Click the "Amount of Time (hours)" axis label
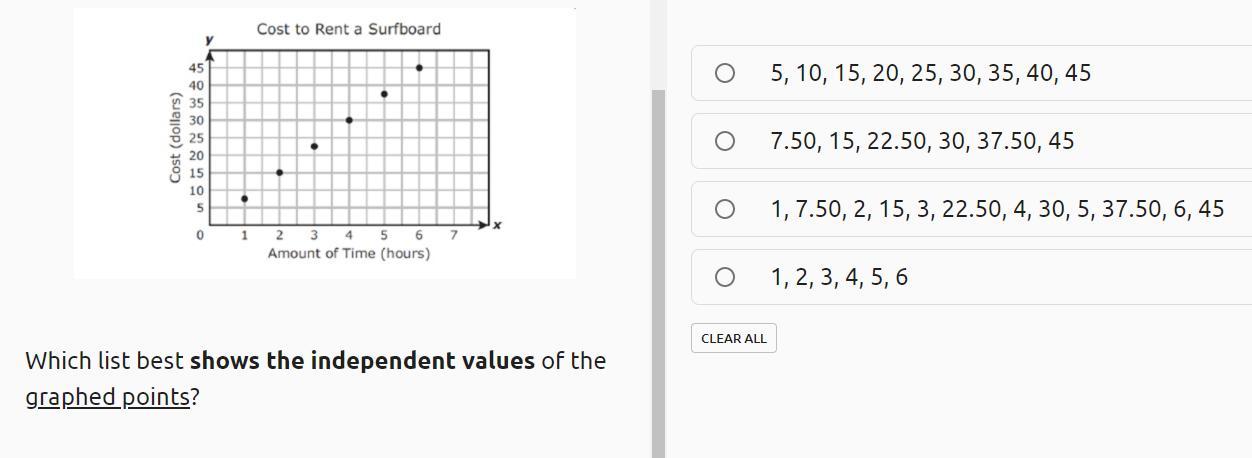 (x=348, y=254)
